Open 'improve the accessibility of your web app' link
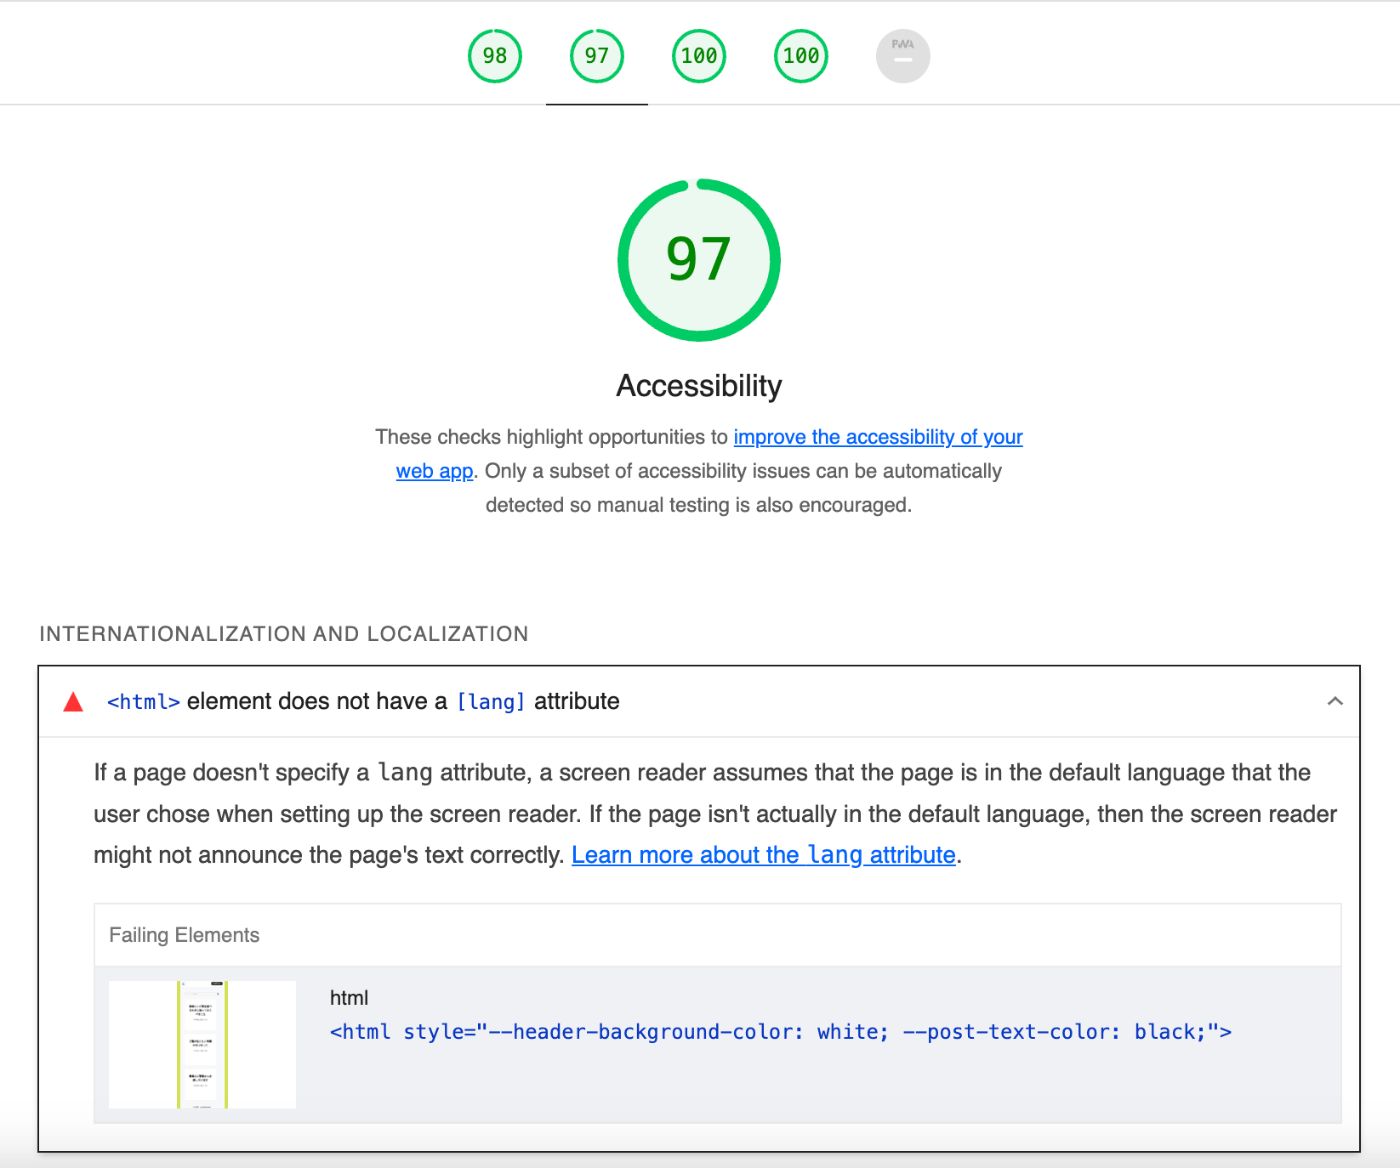Image resolution: width=1400 pixels, height=1168 pixels. (x=878, y=437)
